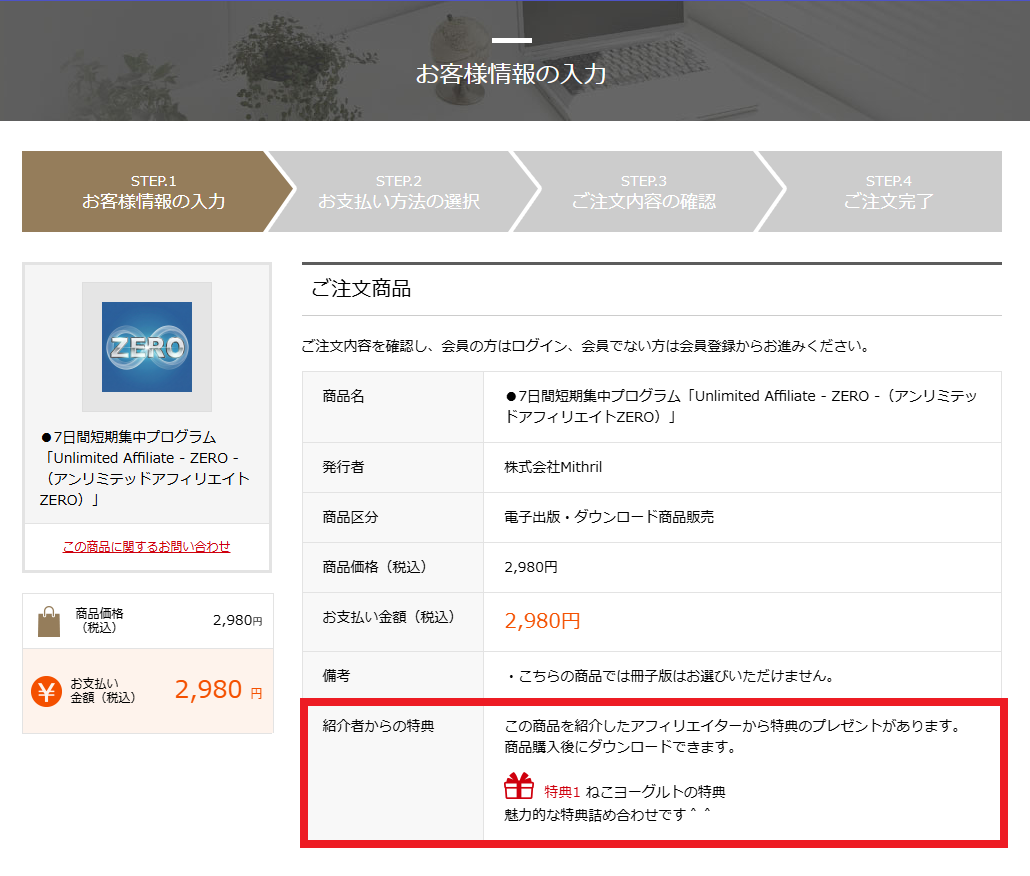Viewport: 1030px width, 876px height.
Task: Jump to STEP.3 ご注文内容の確認
Action: pos(643,192)
